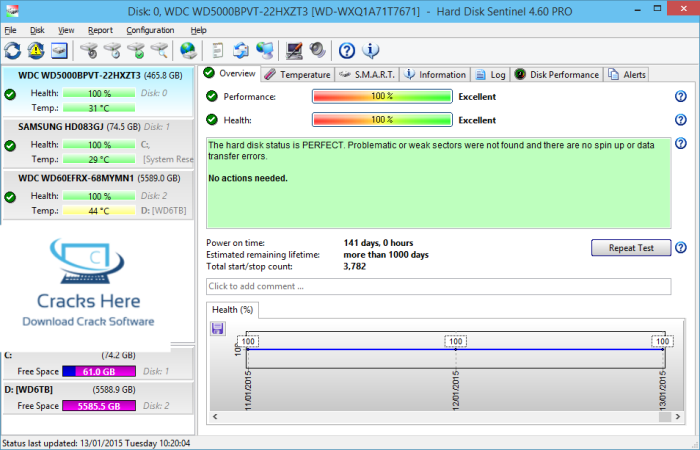Switch to the Disk Performance tab
The width and height of the screenshot is (700, 450).
coord(556,75)
